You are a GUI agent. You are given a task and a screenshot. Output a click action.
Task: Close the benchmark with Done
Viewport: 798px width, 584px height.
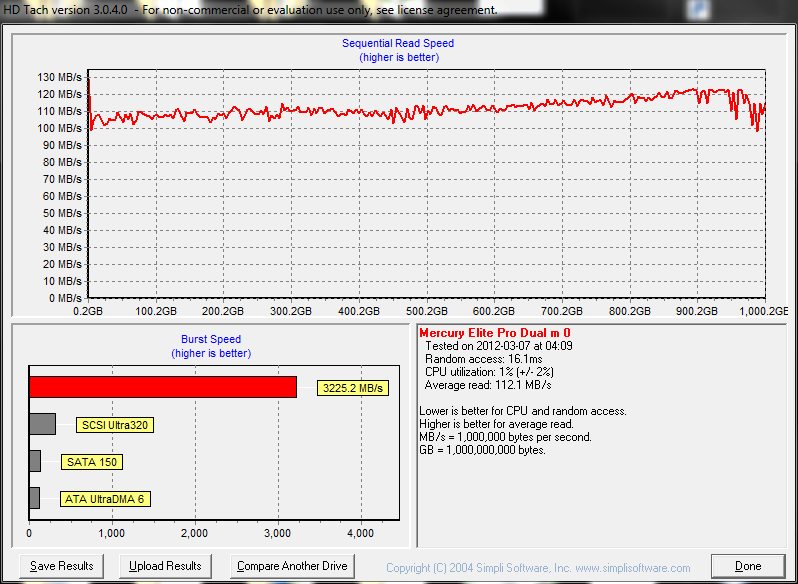tap(748, 566)
